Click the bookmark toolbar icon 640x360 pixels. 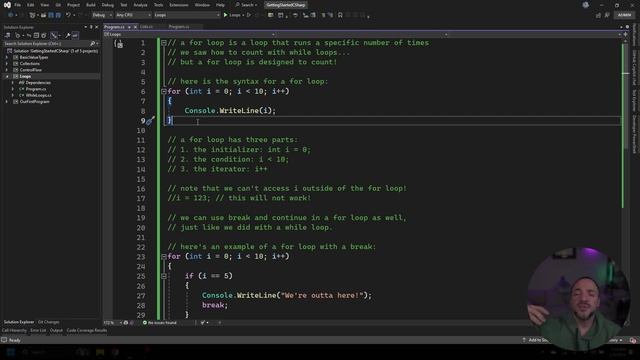340,15
